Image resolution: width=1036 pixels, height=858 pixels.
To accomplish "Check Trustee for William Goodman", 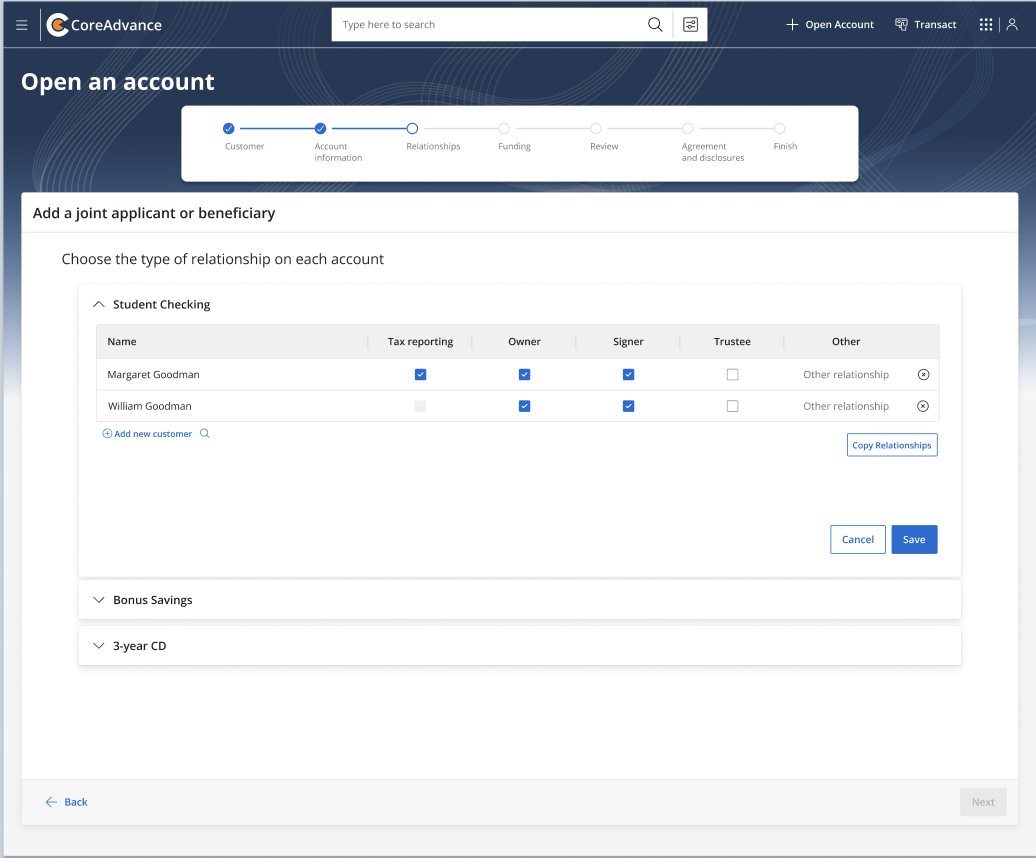I will pyautogui.click(x=732, y=406).
